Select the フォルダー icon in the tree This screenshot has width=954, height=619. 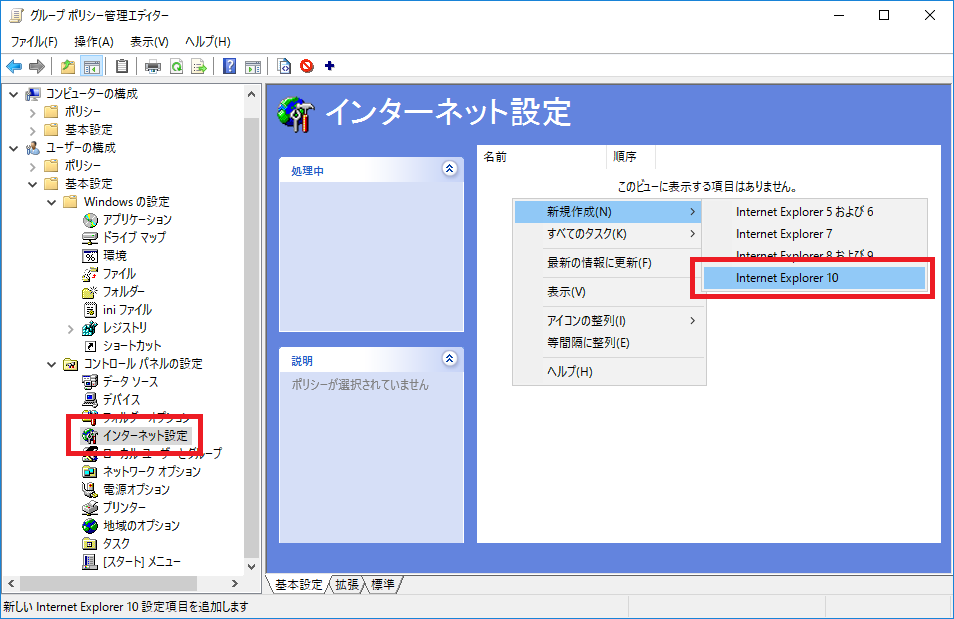90,292
